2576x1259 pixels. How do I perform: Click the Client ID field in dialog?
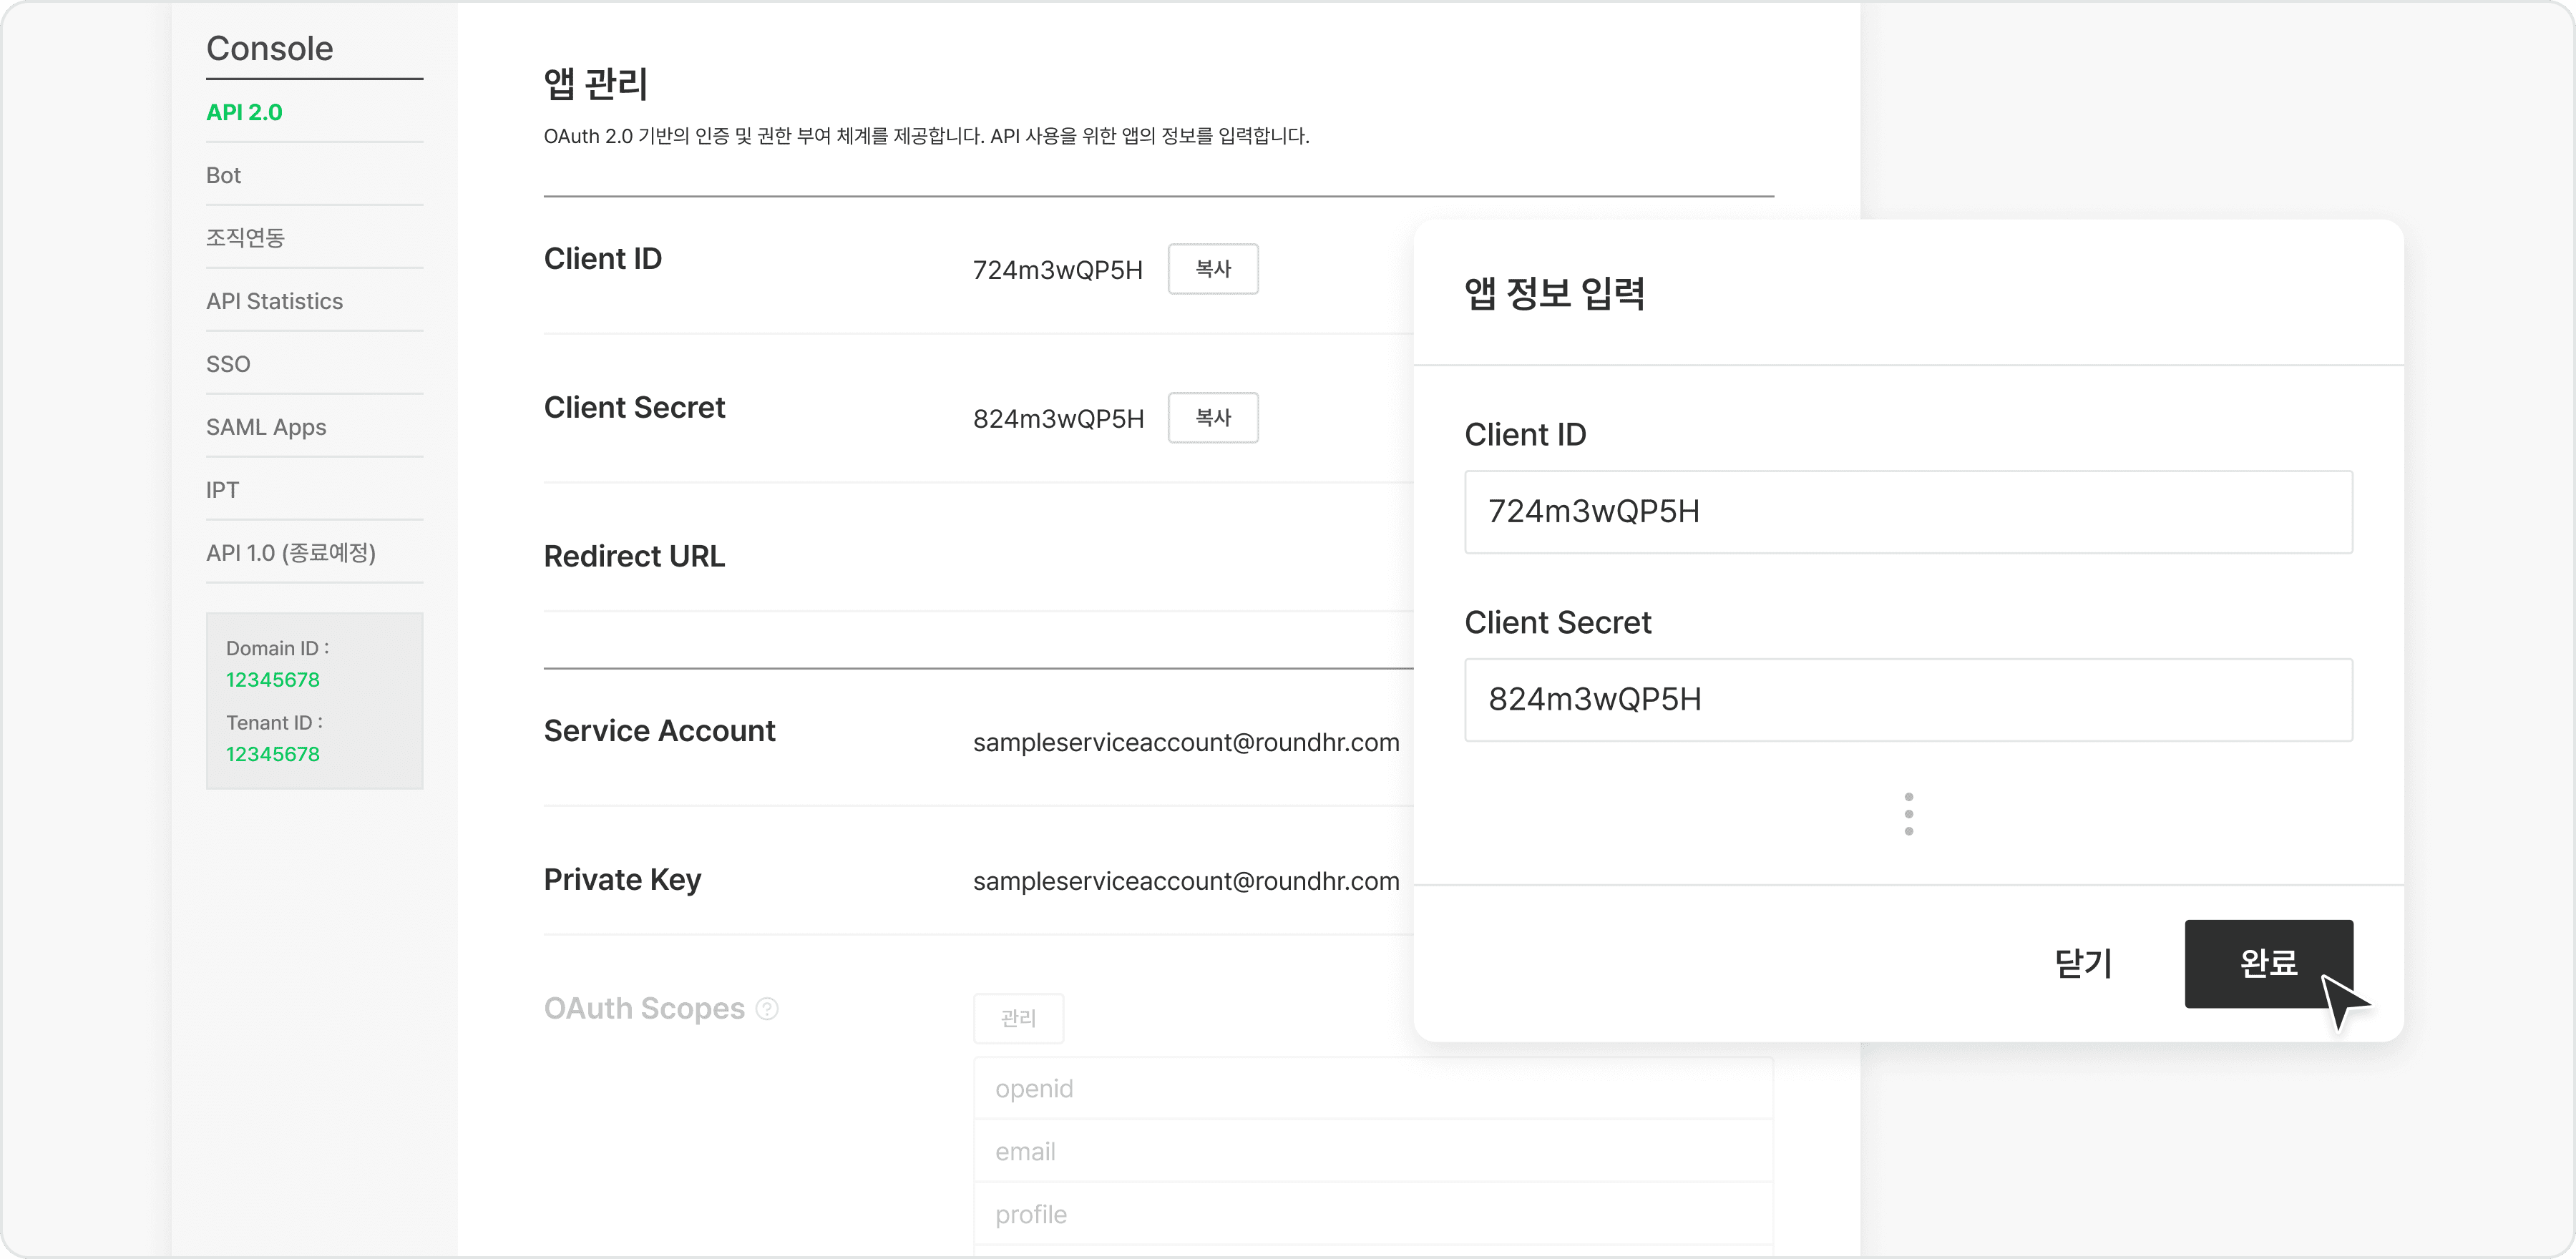click(x=1908, y=512)
